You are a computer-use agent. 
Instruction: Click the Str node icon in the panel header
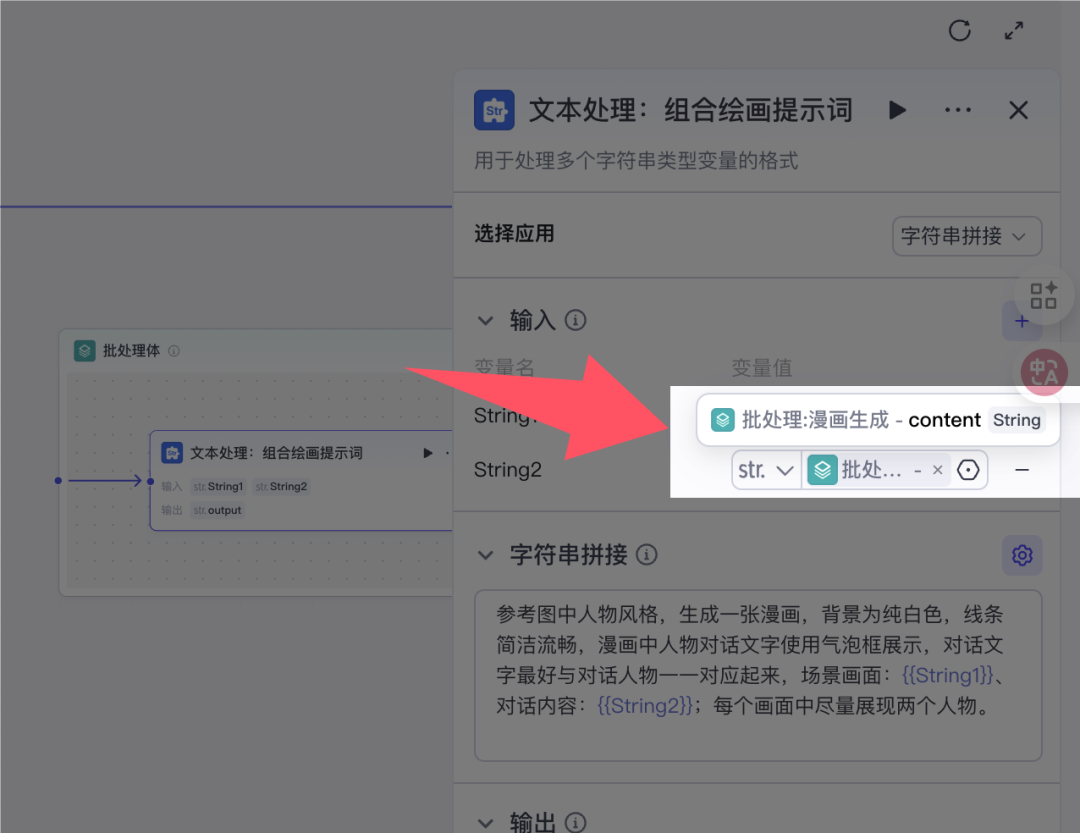(x=494, y=110)
